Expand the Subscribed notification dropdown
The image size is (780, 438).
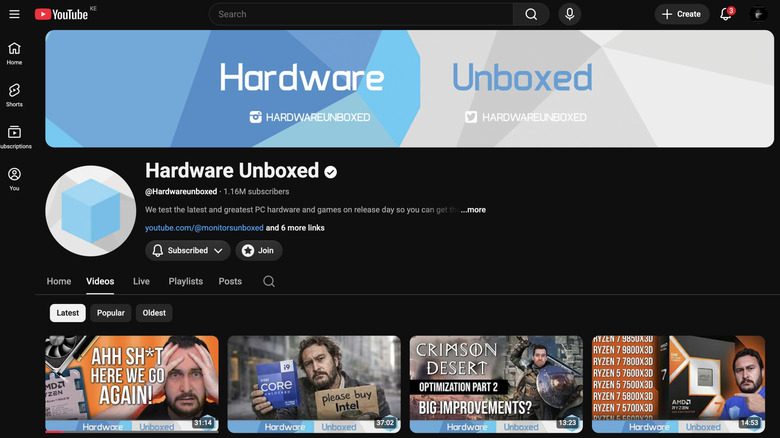point(188,250)
